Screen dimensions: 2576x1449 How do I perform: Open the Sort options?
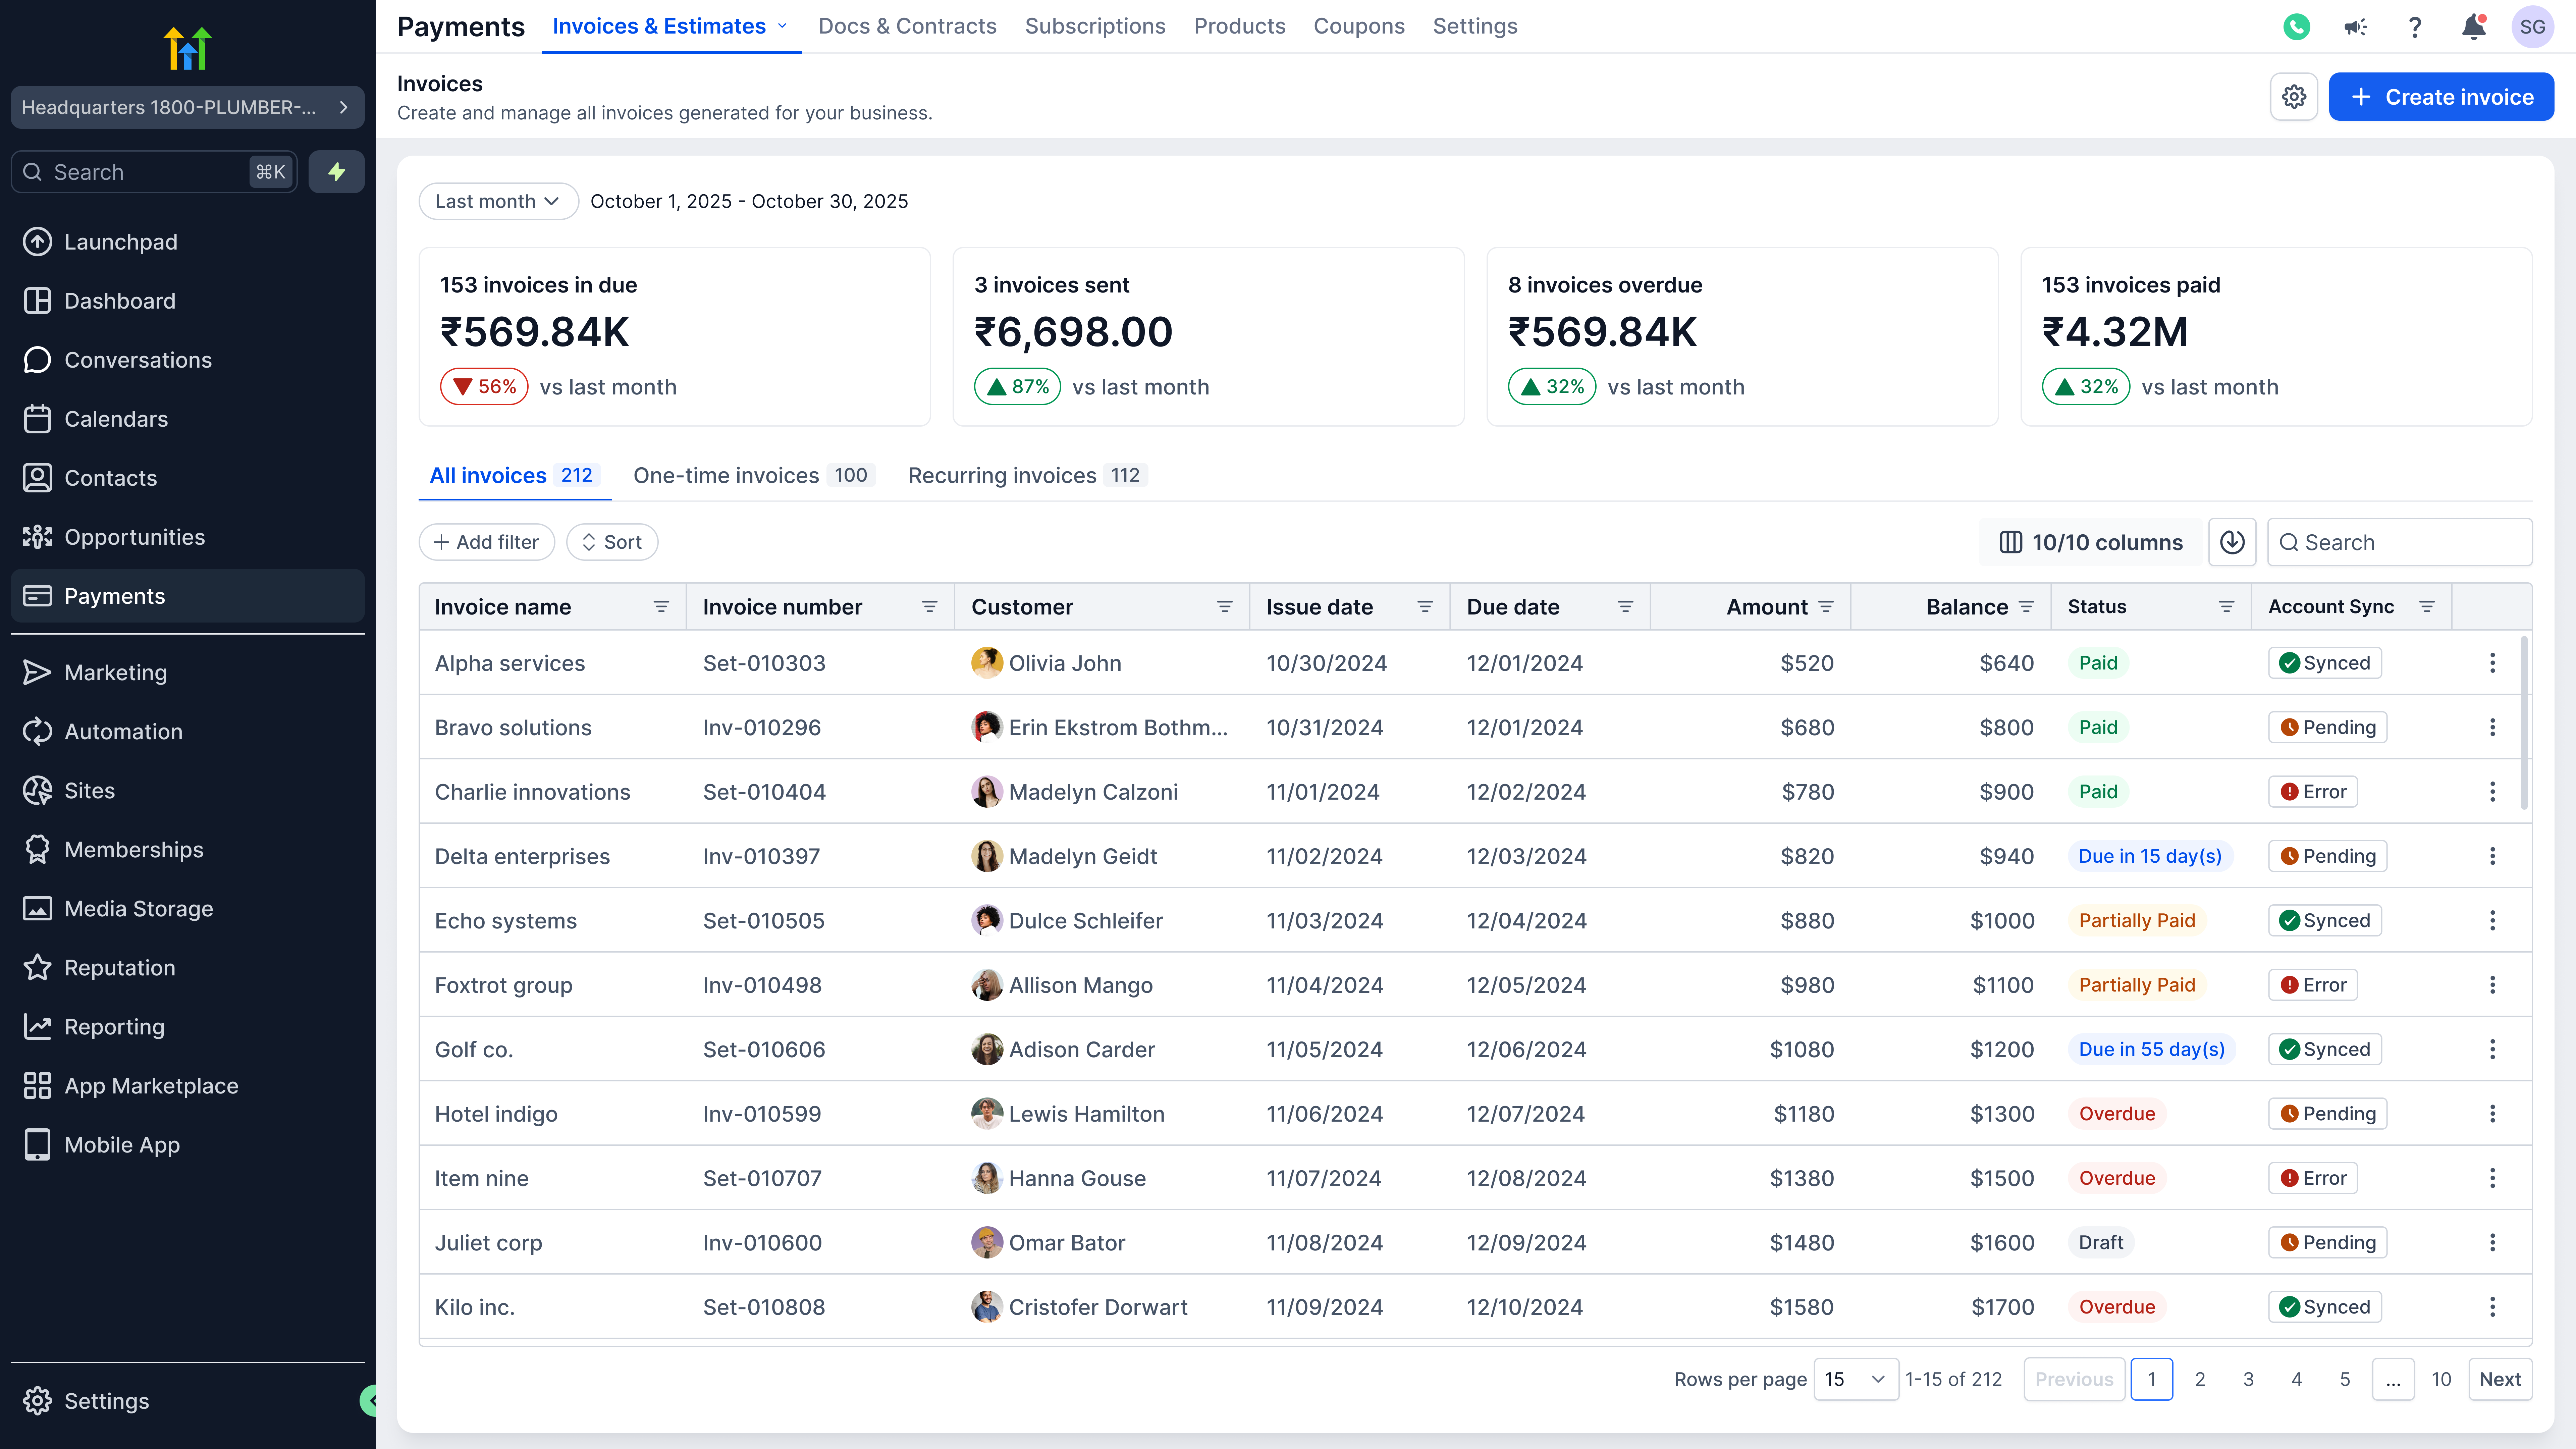[x=612, y=542]
